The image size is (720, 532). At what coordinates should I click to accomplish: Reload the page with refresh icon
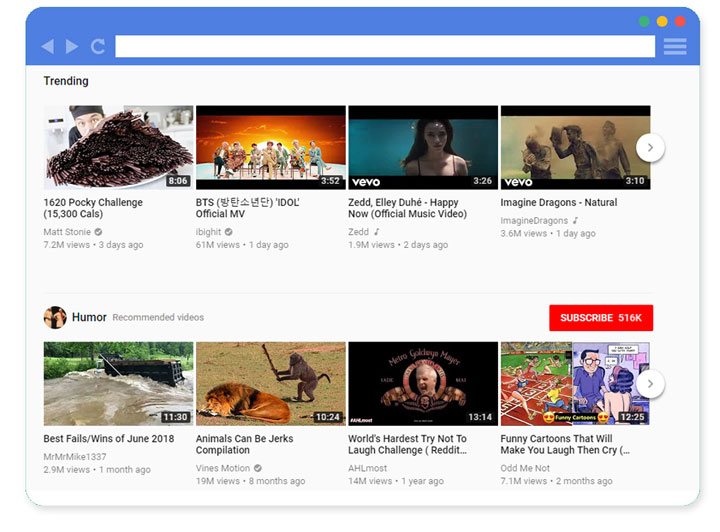[98, 46]
